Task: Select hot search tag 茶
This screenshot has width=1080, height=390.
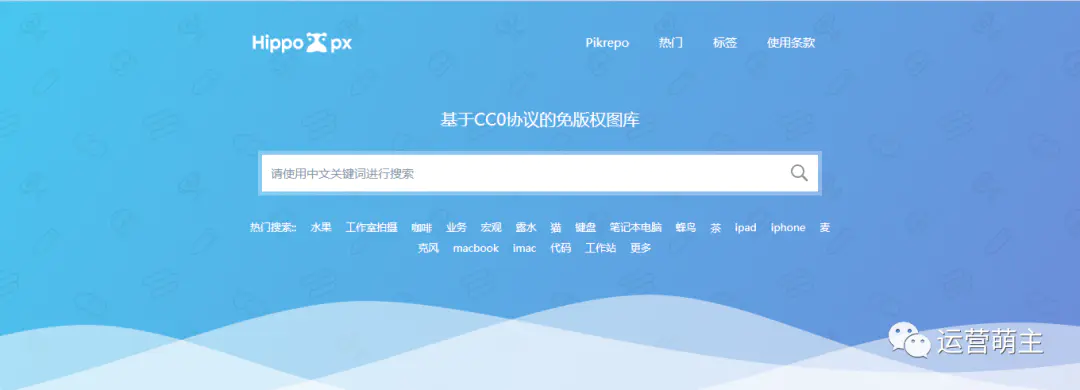Action: point(716,227)
